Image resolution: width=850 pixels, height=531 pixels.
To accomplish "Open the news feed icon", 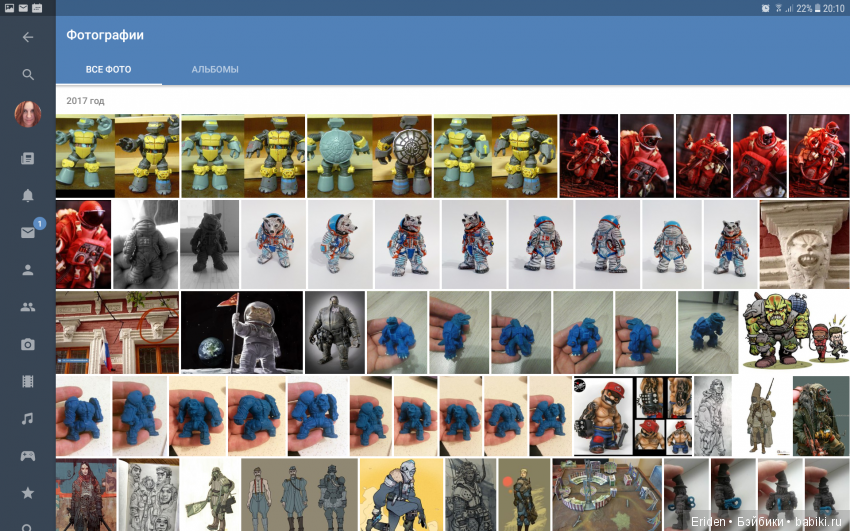I will click(x=28, y=158).
